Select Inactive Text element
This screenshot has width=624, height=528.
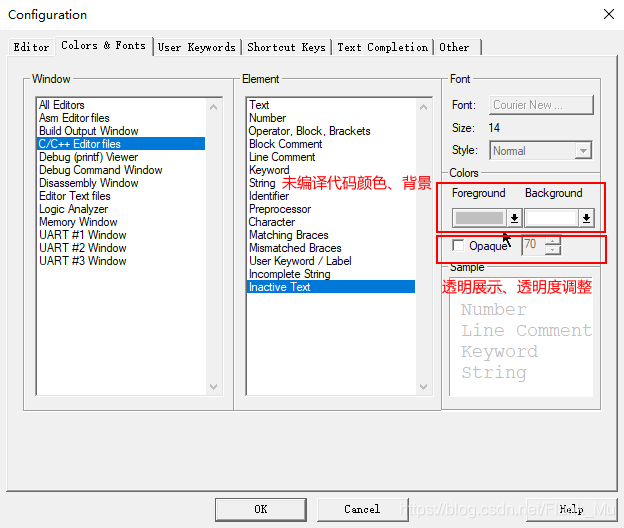pos(331,287)
